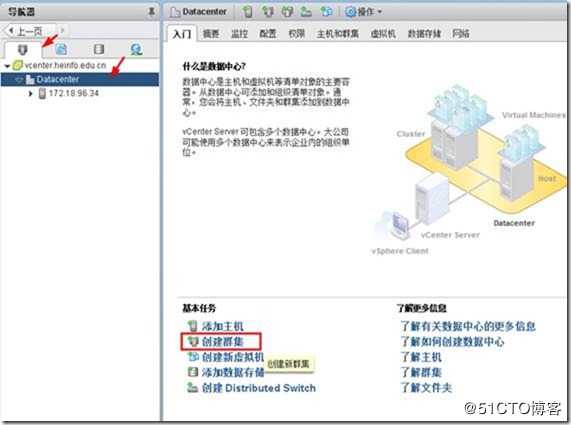This screenshot has width=571, height=425.
Task: Collapse the vcenter.heinfo.edu.cn tree node
Action: 7,66
